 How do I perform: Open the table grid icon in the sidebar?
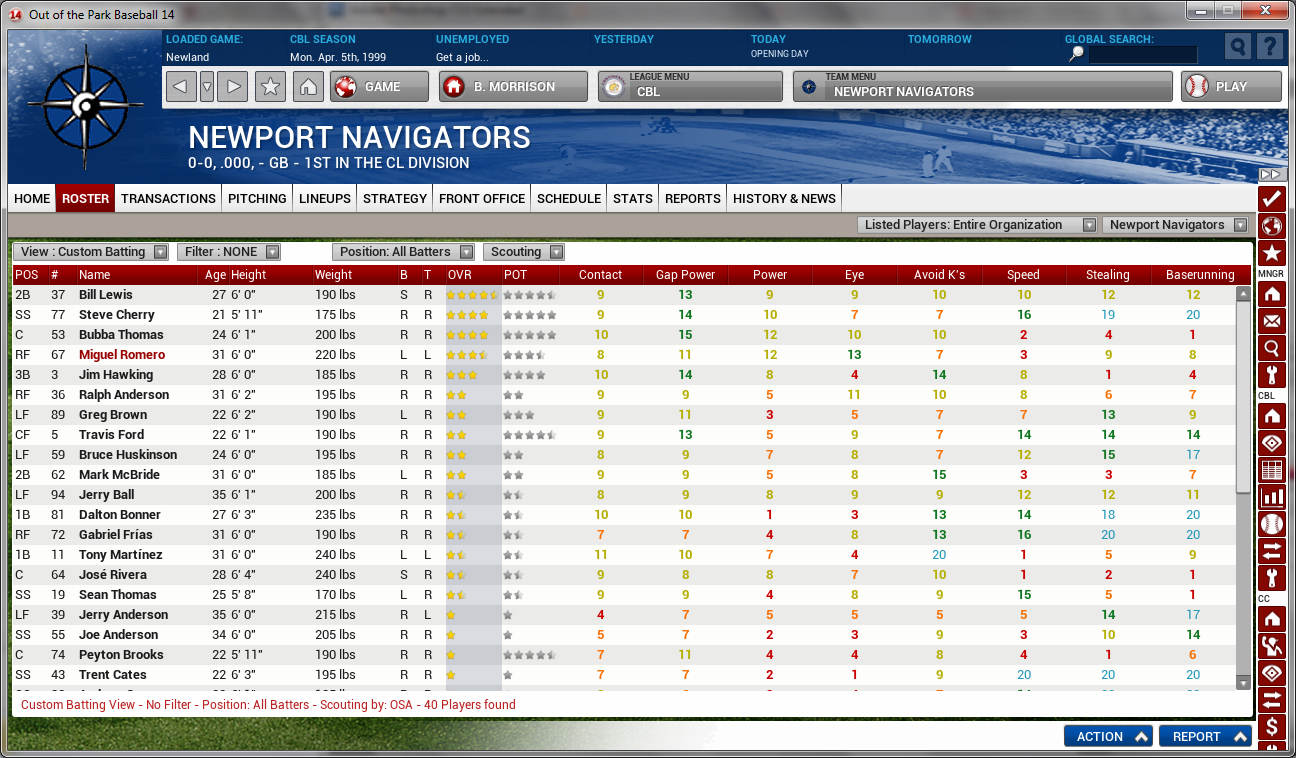pyautogui.click(x=1272, y=470)
